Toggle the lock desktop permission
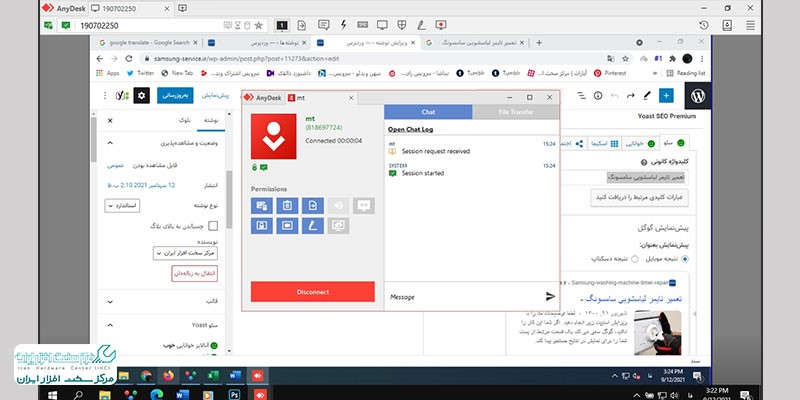This screenshot has width=800, height=400. coord(262,226)
